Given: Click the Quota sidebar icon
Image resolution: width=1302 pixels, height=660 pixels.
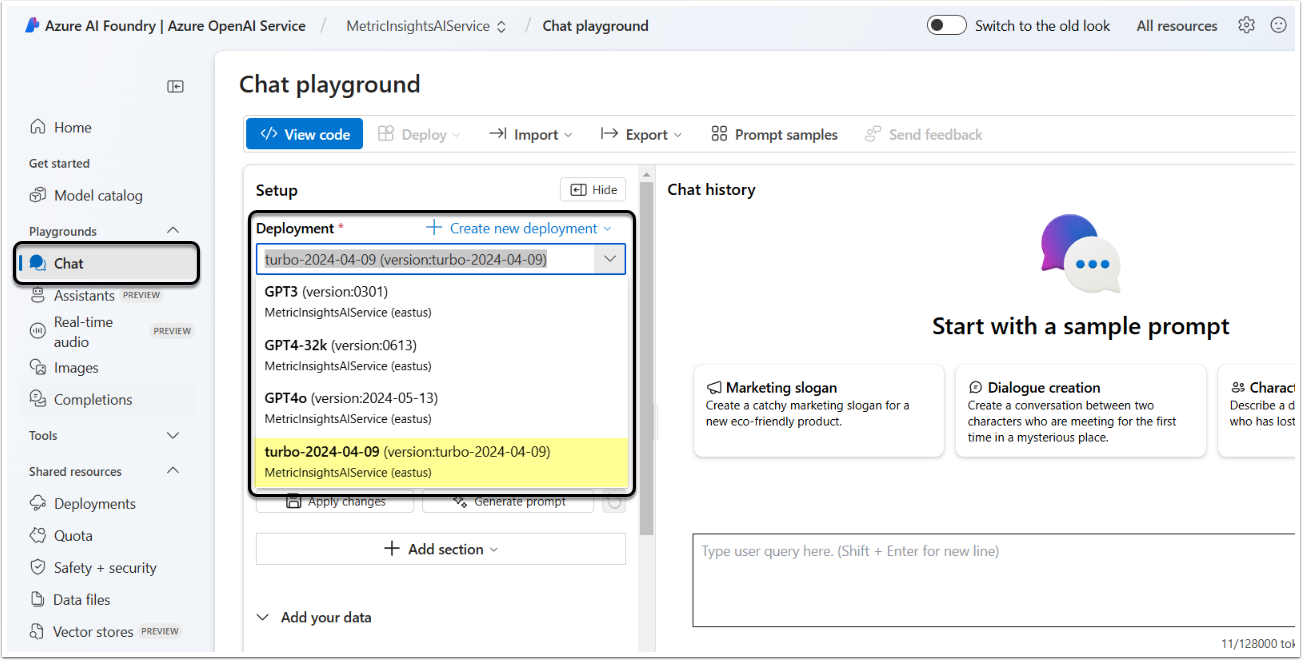Looking at the screenshot, I should pos(38,535).
